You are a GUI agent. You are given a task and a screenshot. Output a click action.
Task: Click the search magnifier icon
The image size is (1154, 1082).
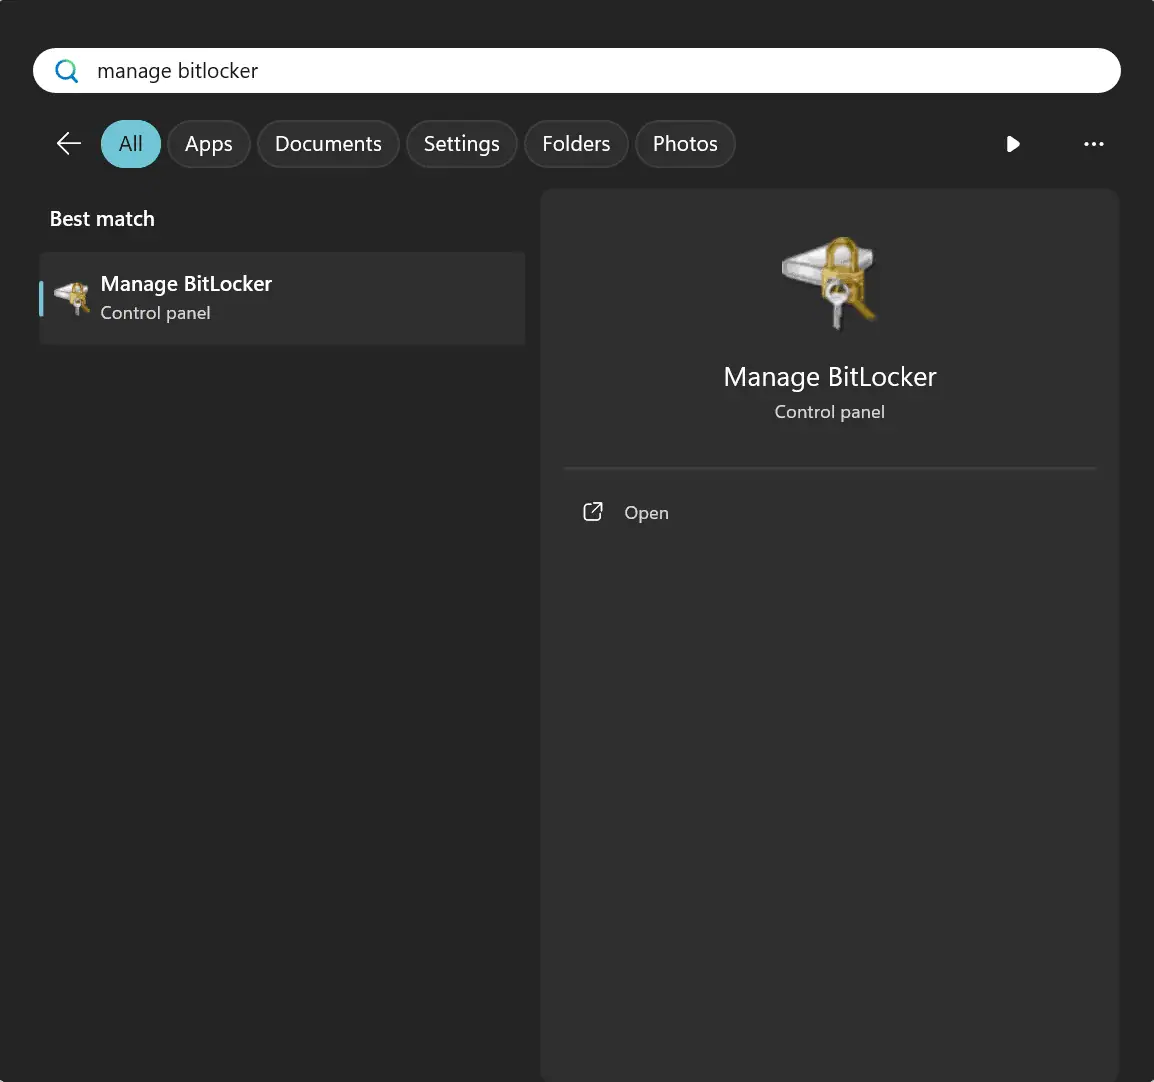coord(66,71)
